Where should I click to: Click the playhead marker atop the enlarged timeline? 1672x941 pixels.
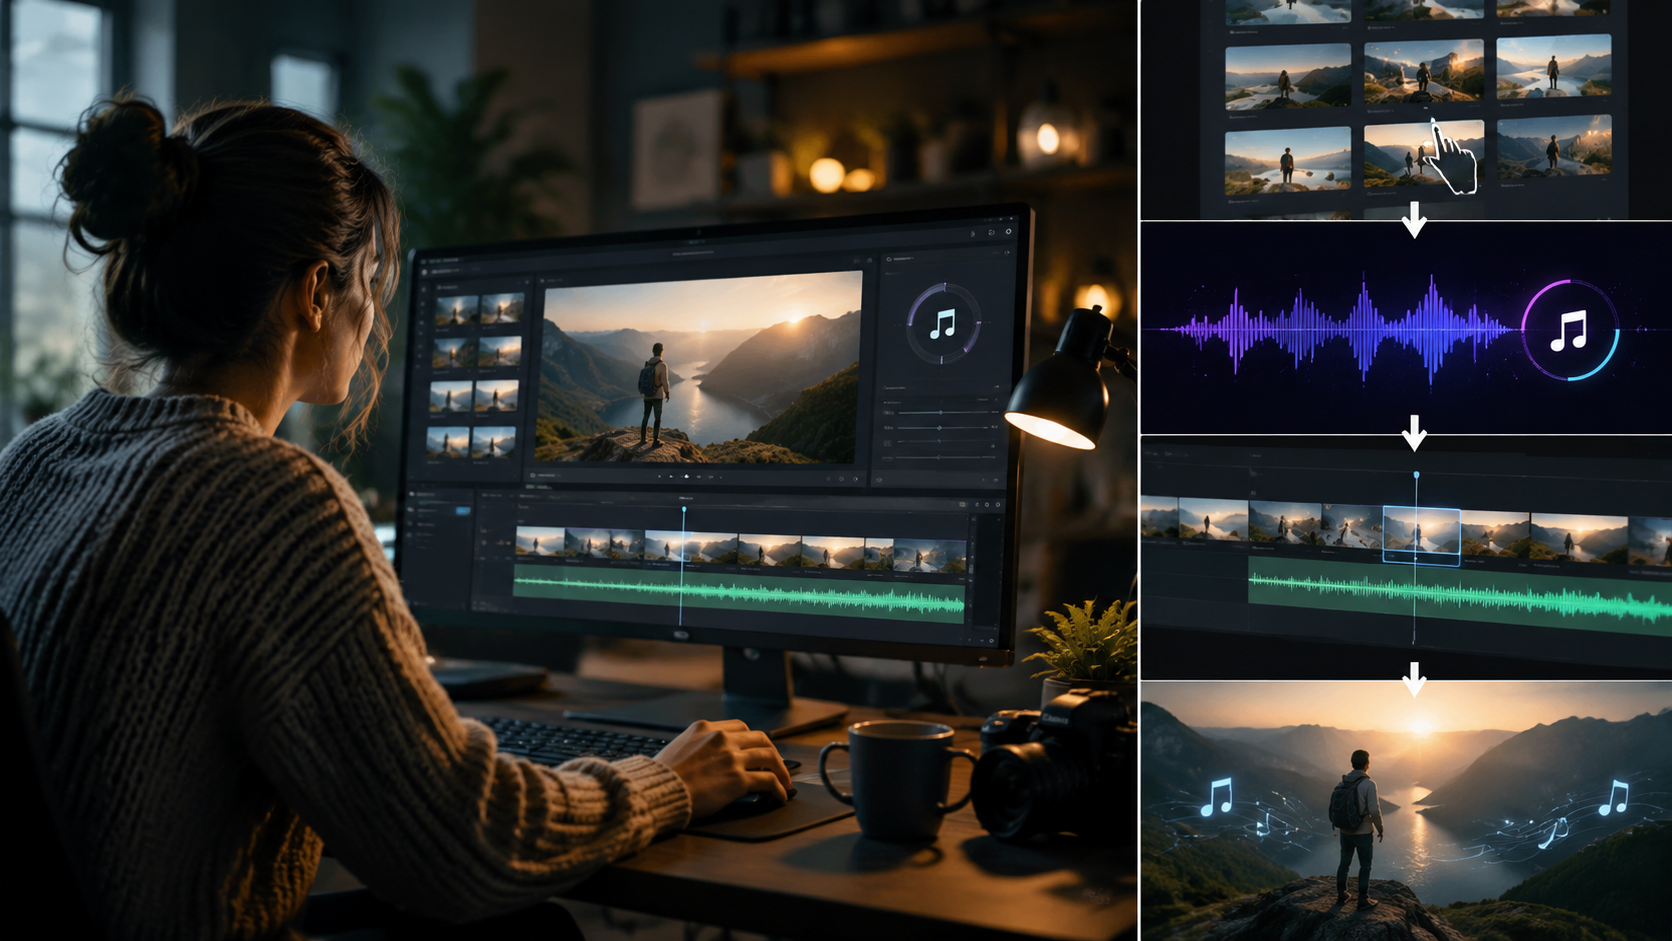[x=1416, y=475]
